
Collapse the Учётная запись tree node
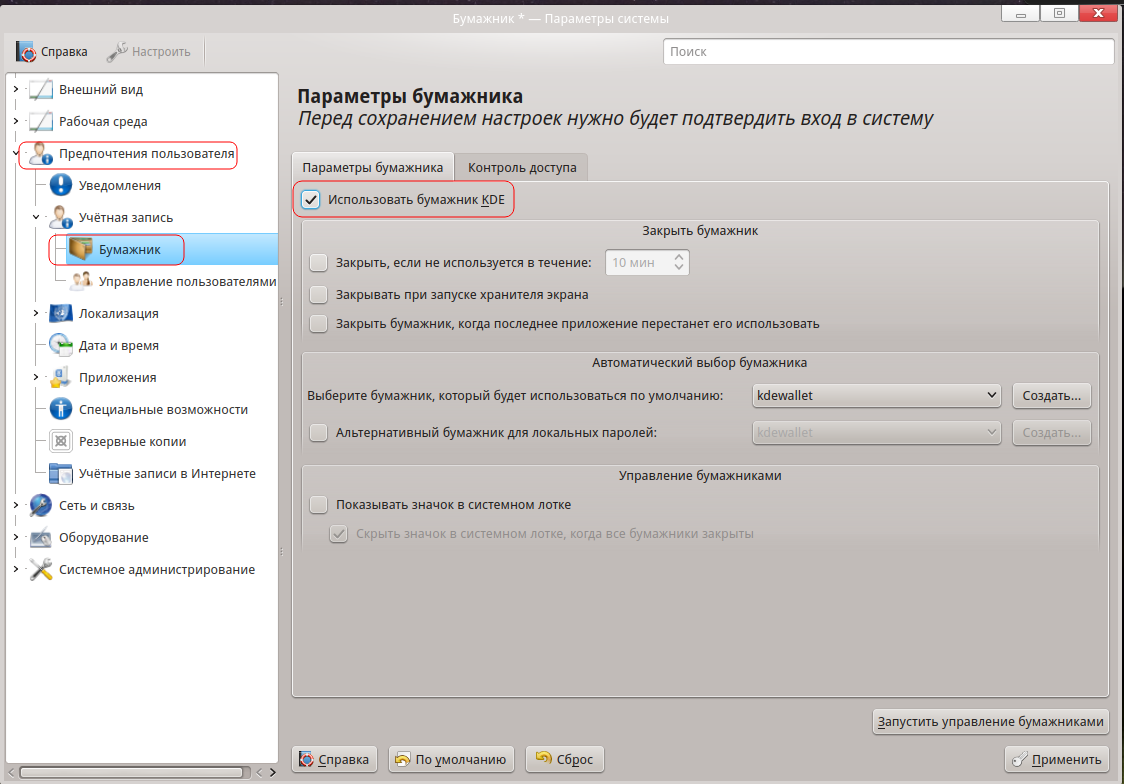(36, 217)
